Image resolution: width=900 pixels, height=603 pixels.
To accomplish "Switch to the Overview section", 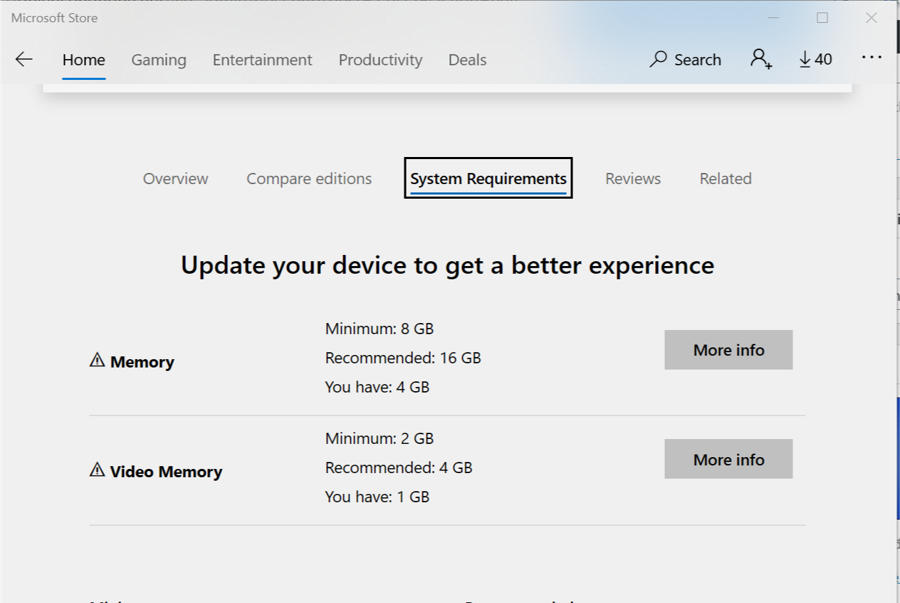I will pyautogui.click(x=176, y=179).
